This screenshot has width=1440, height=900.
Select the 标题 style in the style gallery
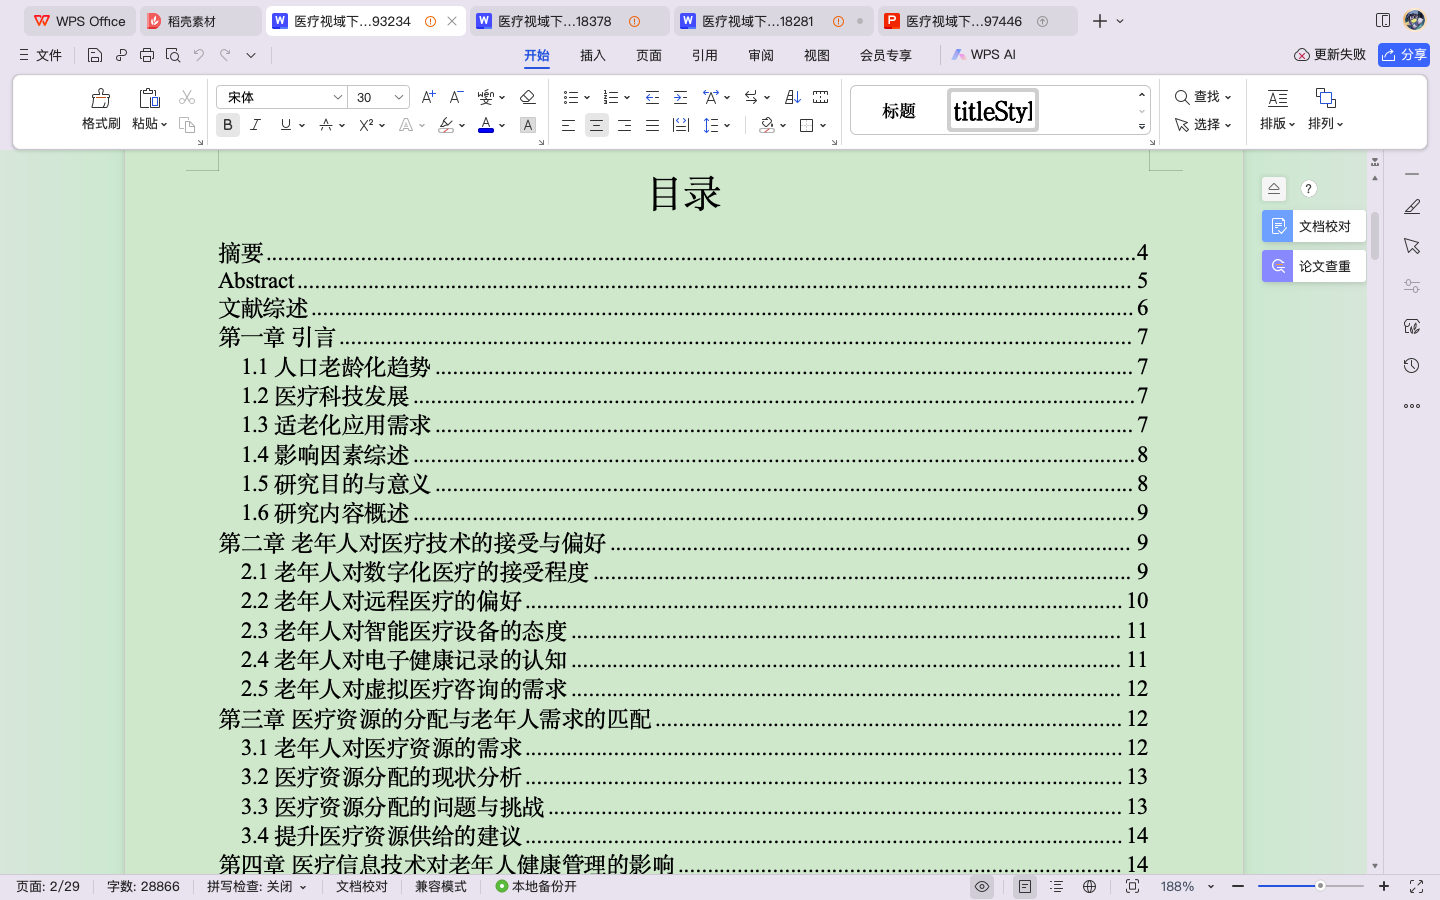pos(898,111)
